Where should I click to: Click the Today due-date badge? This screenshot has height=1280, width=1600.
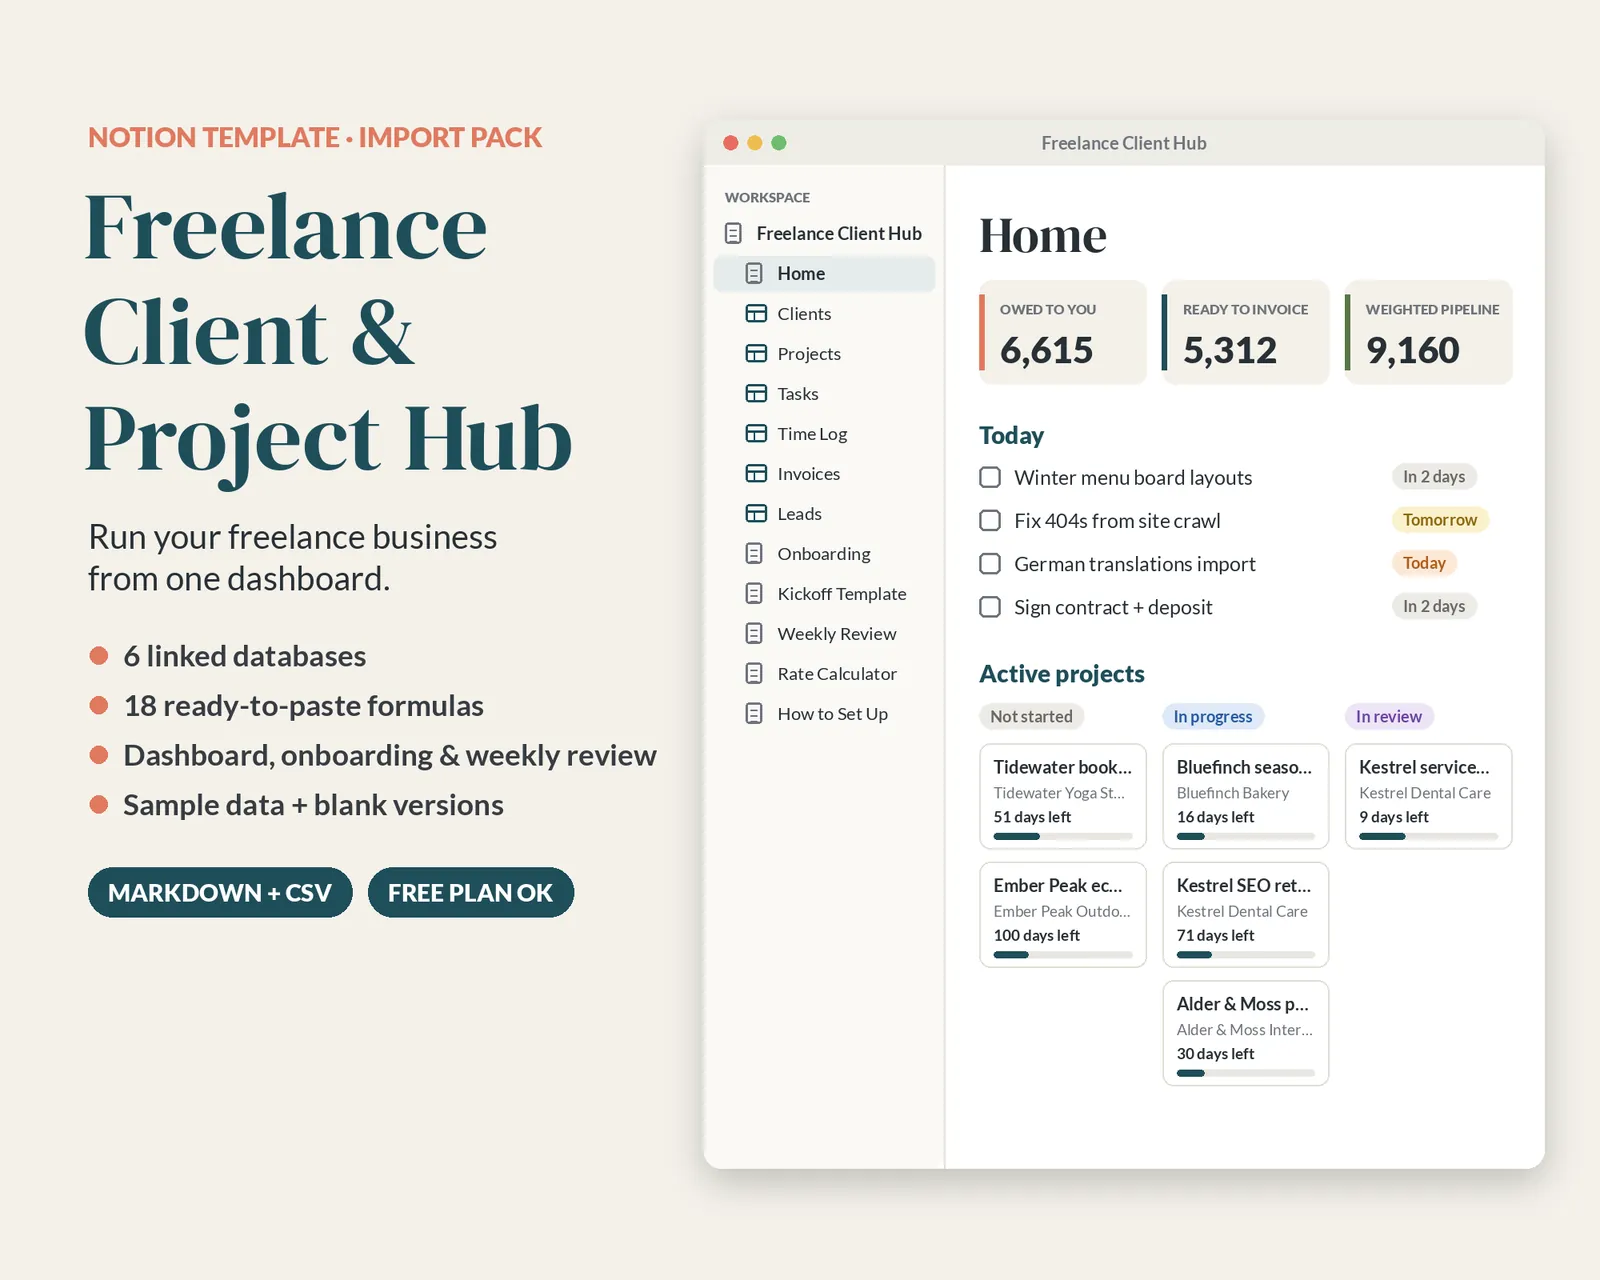(x=1424, y=563)
